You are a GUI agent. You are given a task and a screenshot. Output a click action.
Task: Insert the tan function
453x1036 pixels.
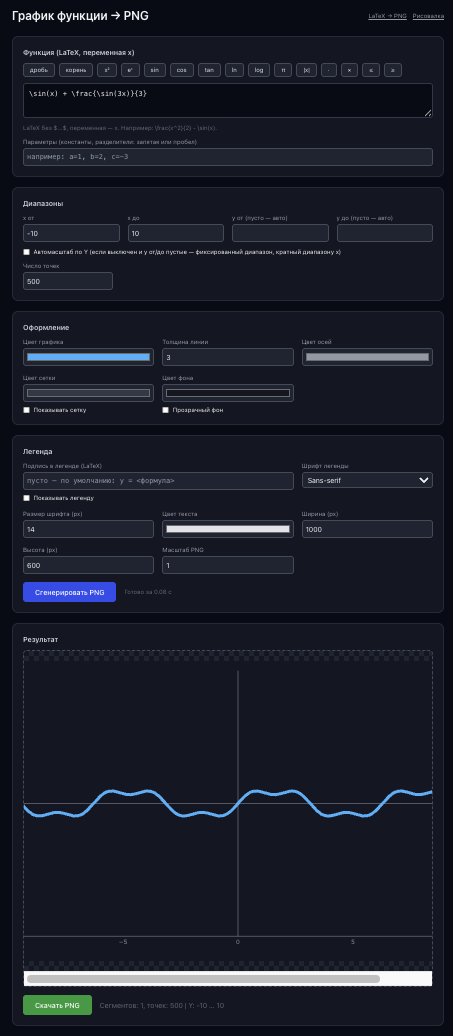point(209,70)
